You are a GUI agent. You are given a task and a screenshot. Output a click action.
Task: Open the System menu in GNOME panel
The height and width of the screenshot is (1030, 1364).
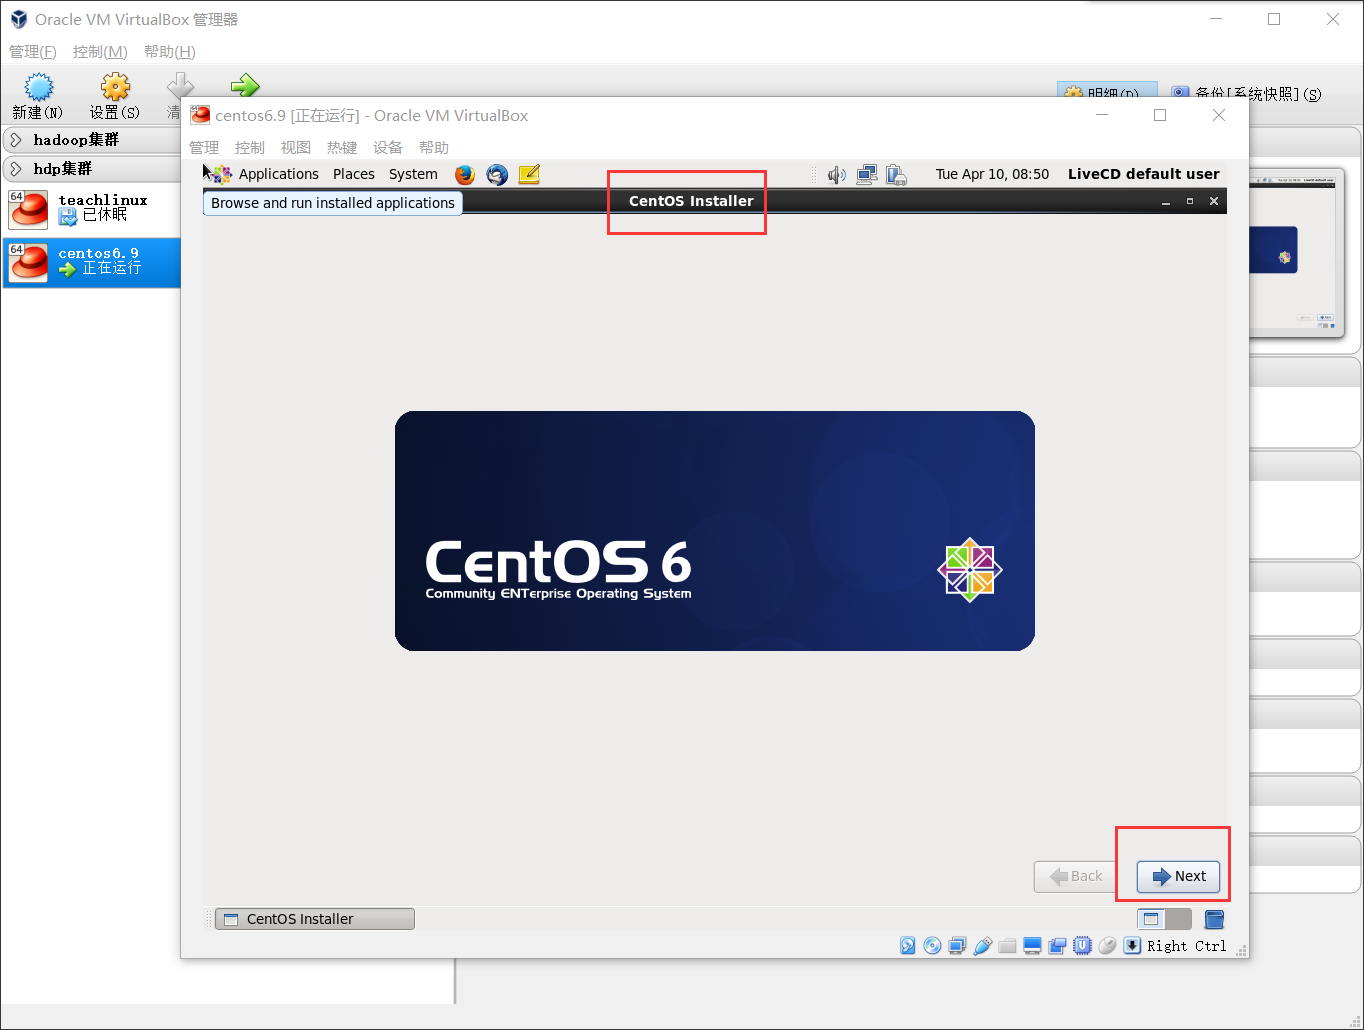[413, 174]
